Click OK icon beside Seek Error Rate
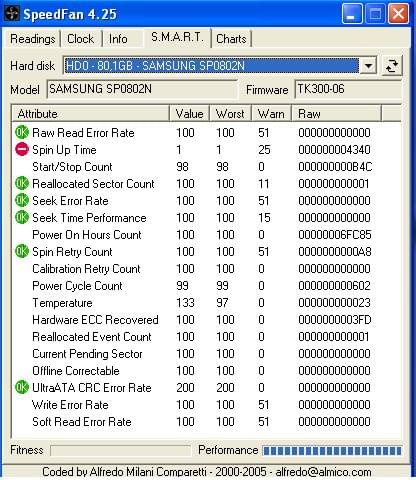This screenshot has height=480, width=416. pyautogui.click(x=22, y=200)
